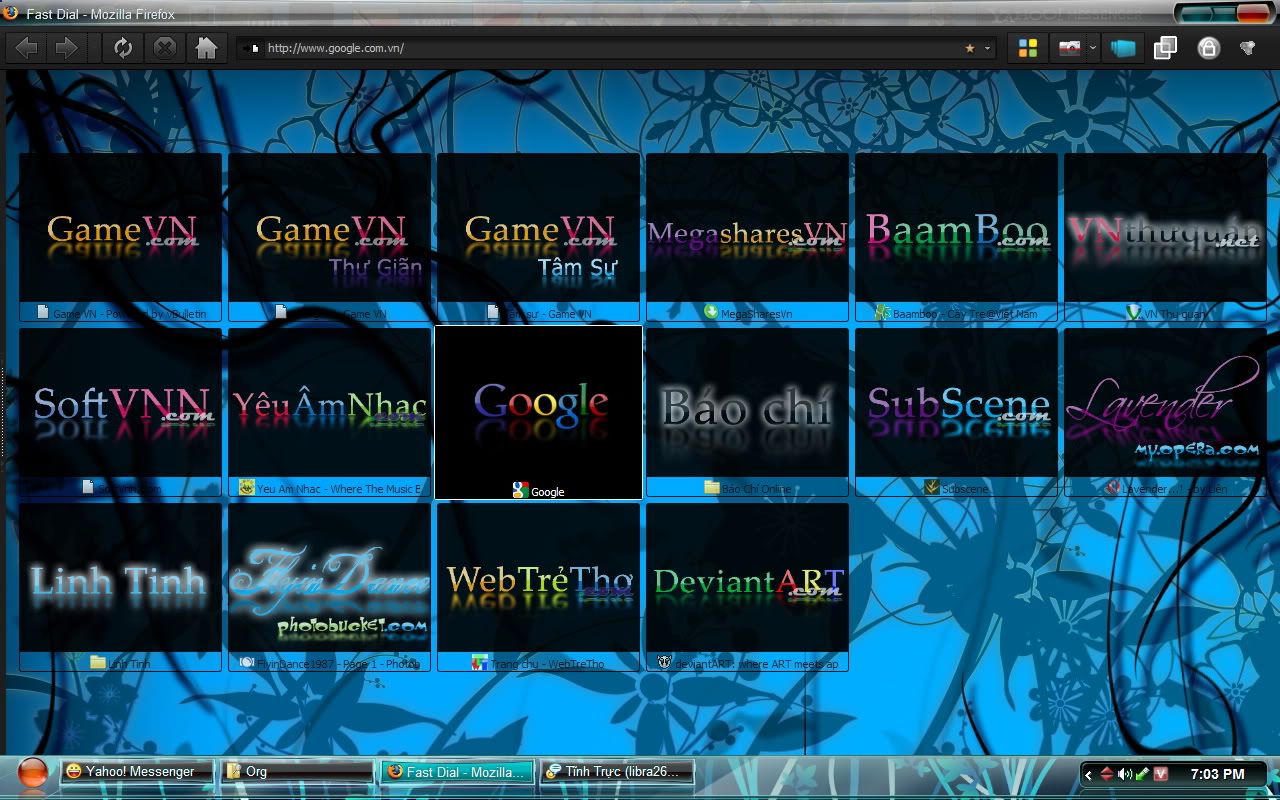Reload the current page

[123, 48]
